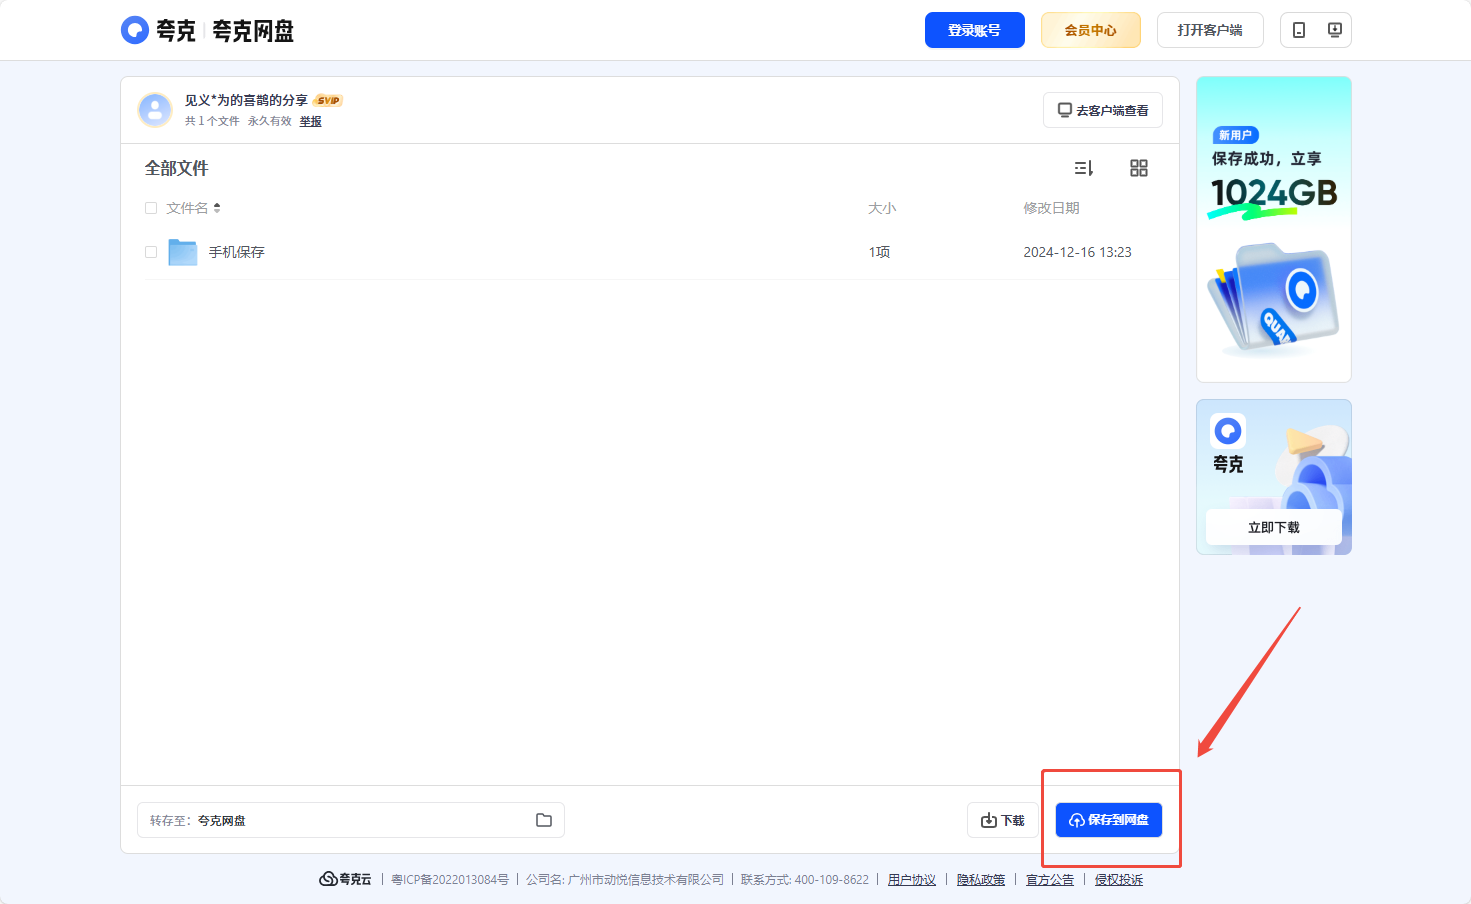This screenshot has height=904, width=1471.
Task: Click the Quark logo icon in header
Action: pos(135,30)
